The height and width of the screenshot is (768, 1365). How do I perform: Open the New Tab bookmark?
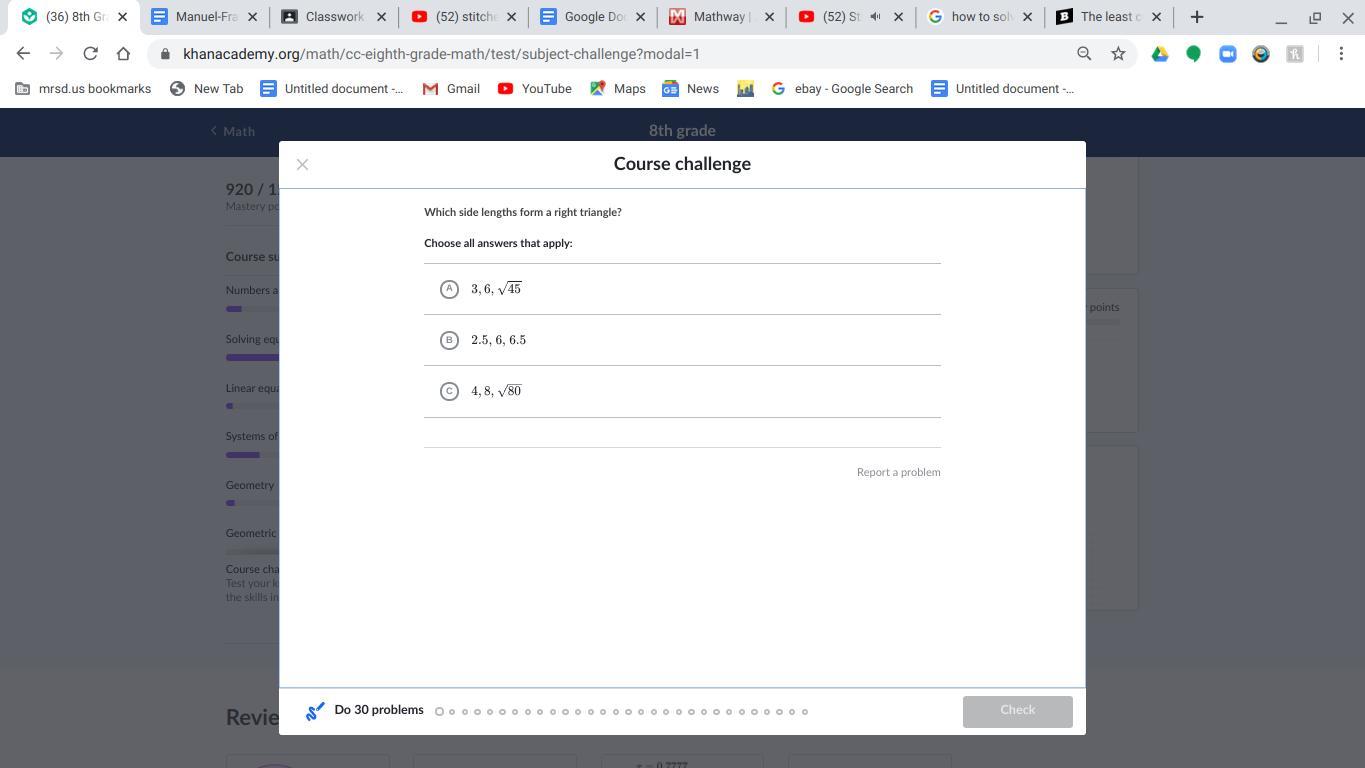coord(207,89)
